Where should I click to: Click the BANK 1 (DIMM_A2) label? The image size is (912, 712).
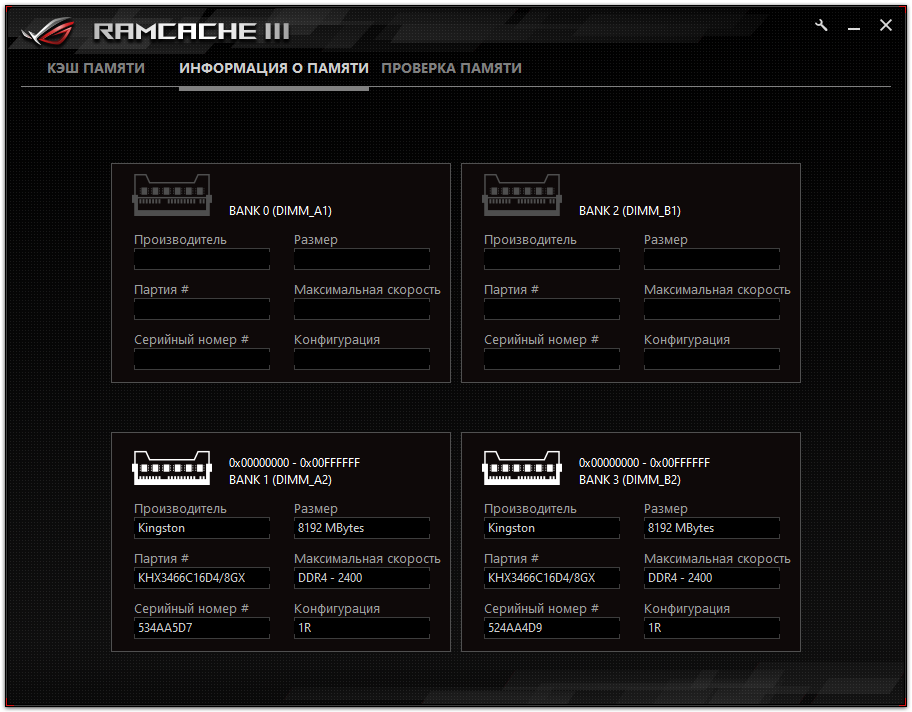click(280, 479)
